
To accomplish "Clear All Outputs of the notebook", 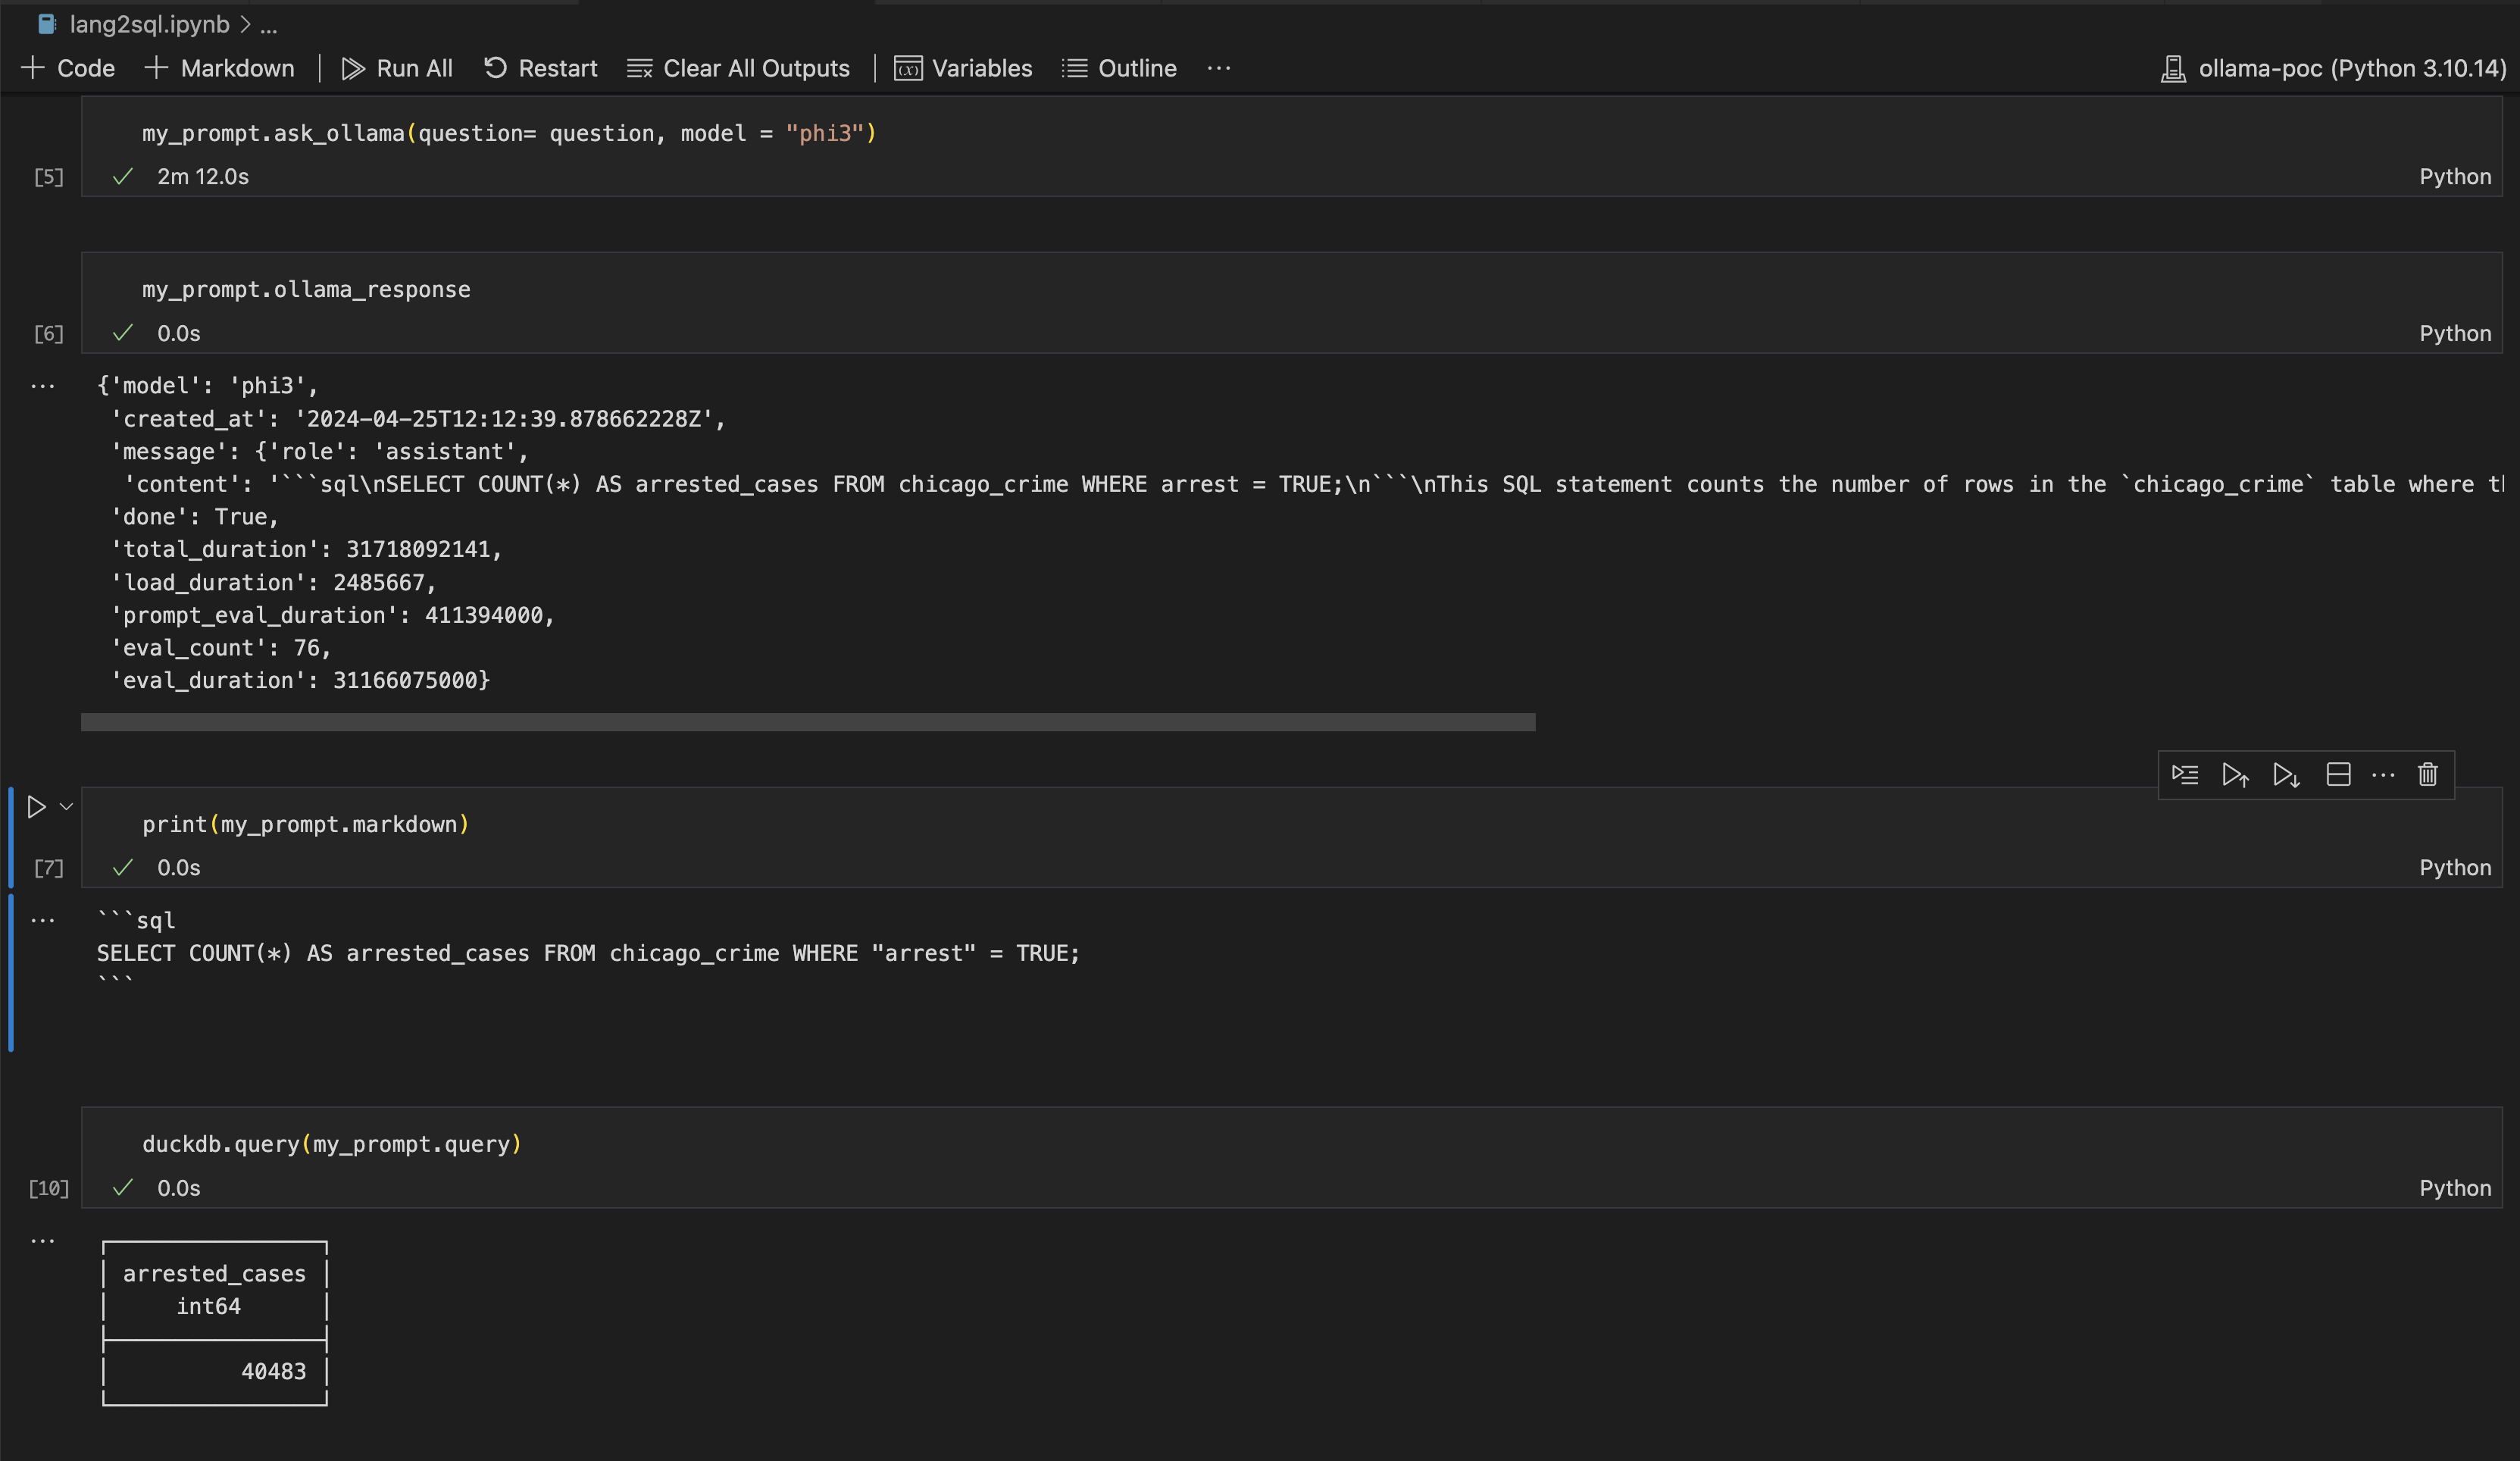I will click(x=738, y=68).
